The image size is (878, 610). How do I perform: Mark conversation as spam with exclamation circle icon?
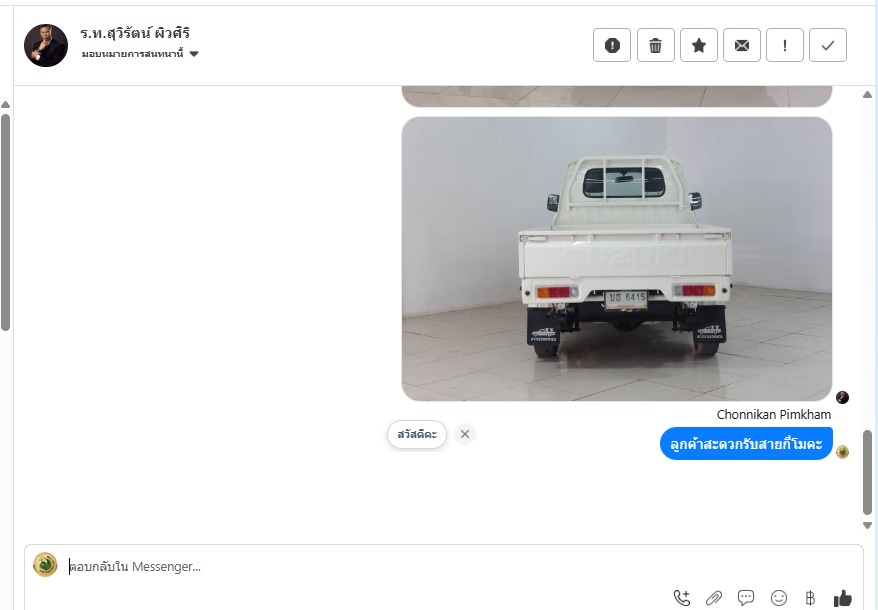(x=611, y=45)
